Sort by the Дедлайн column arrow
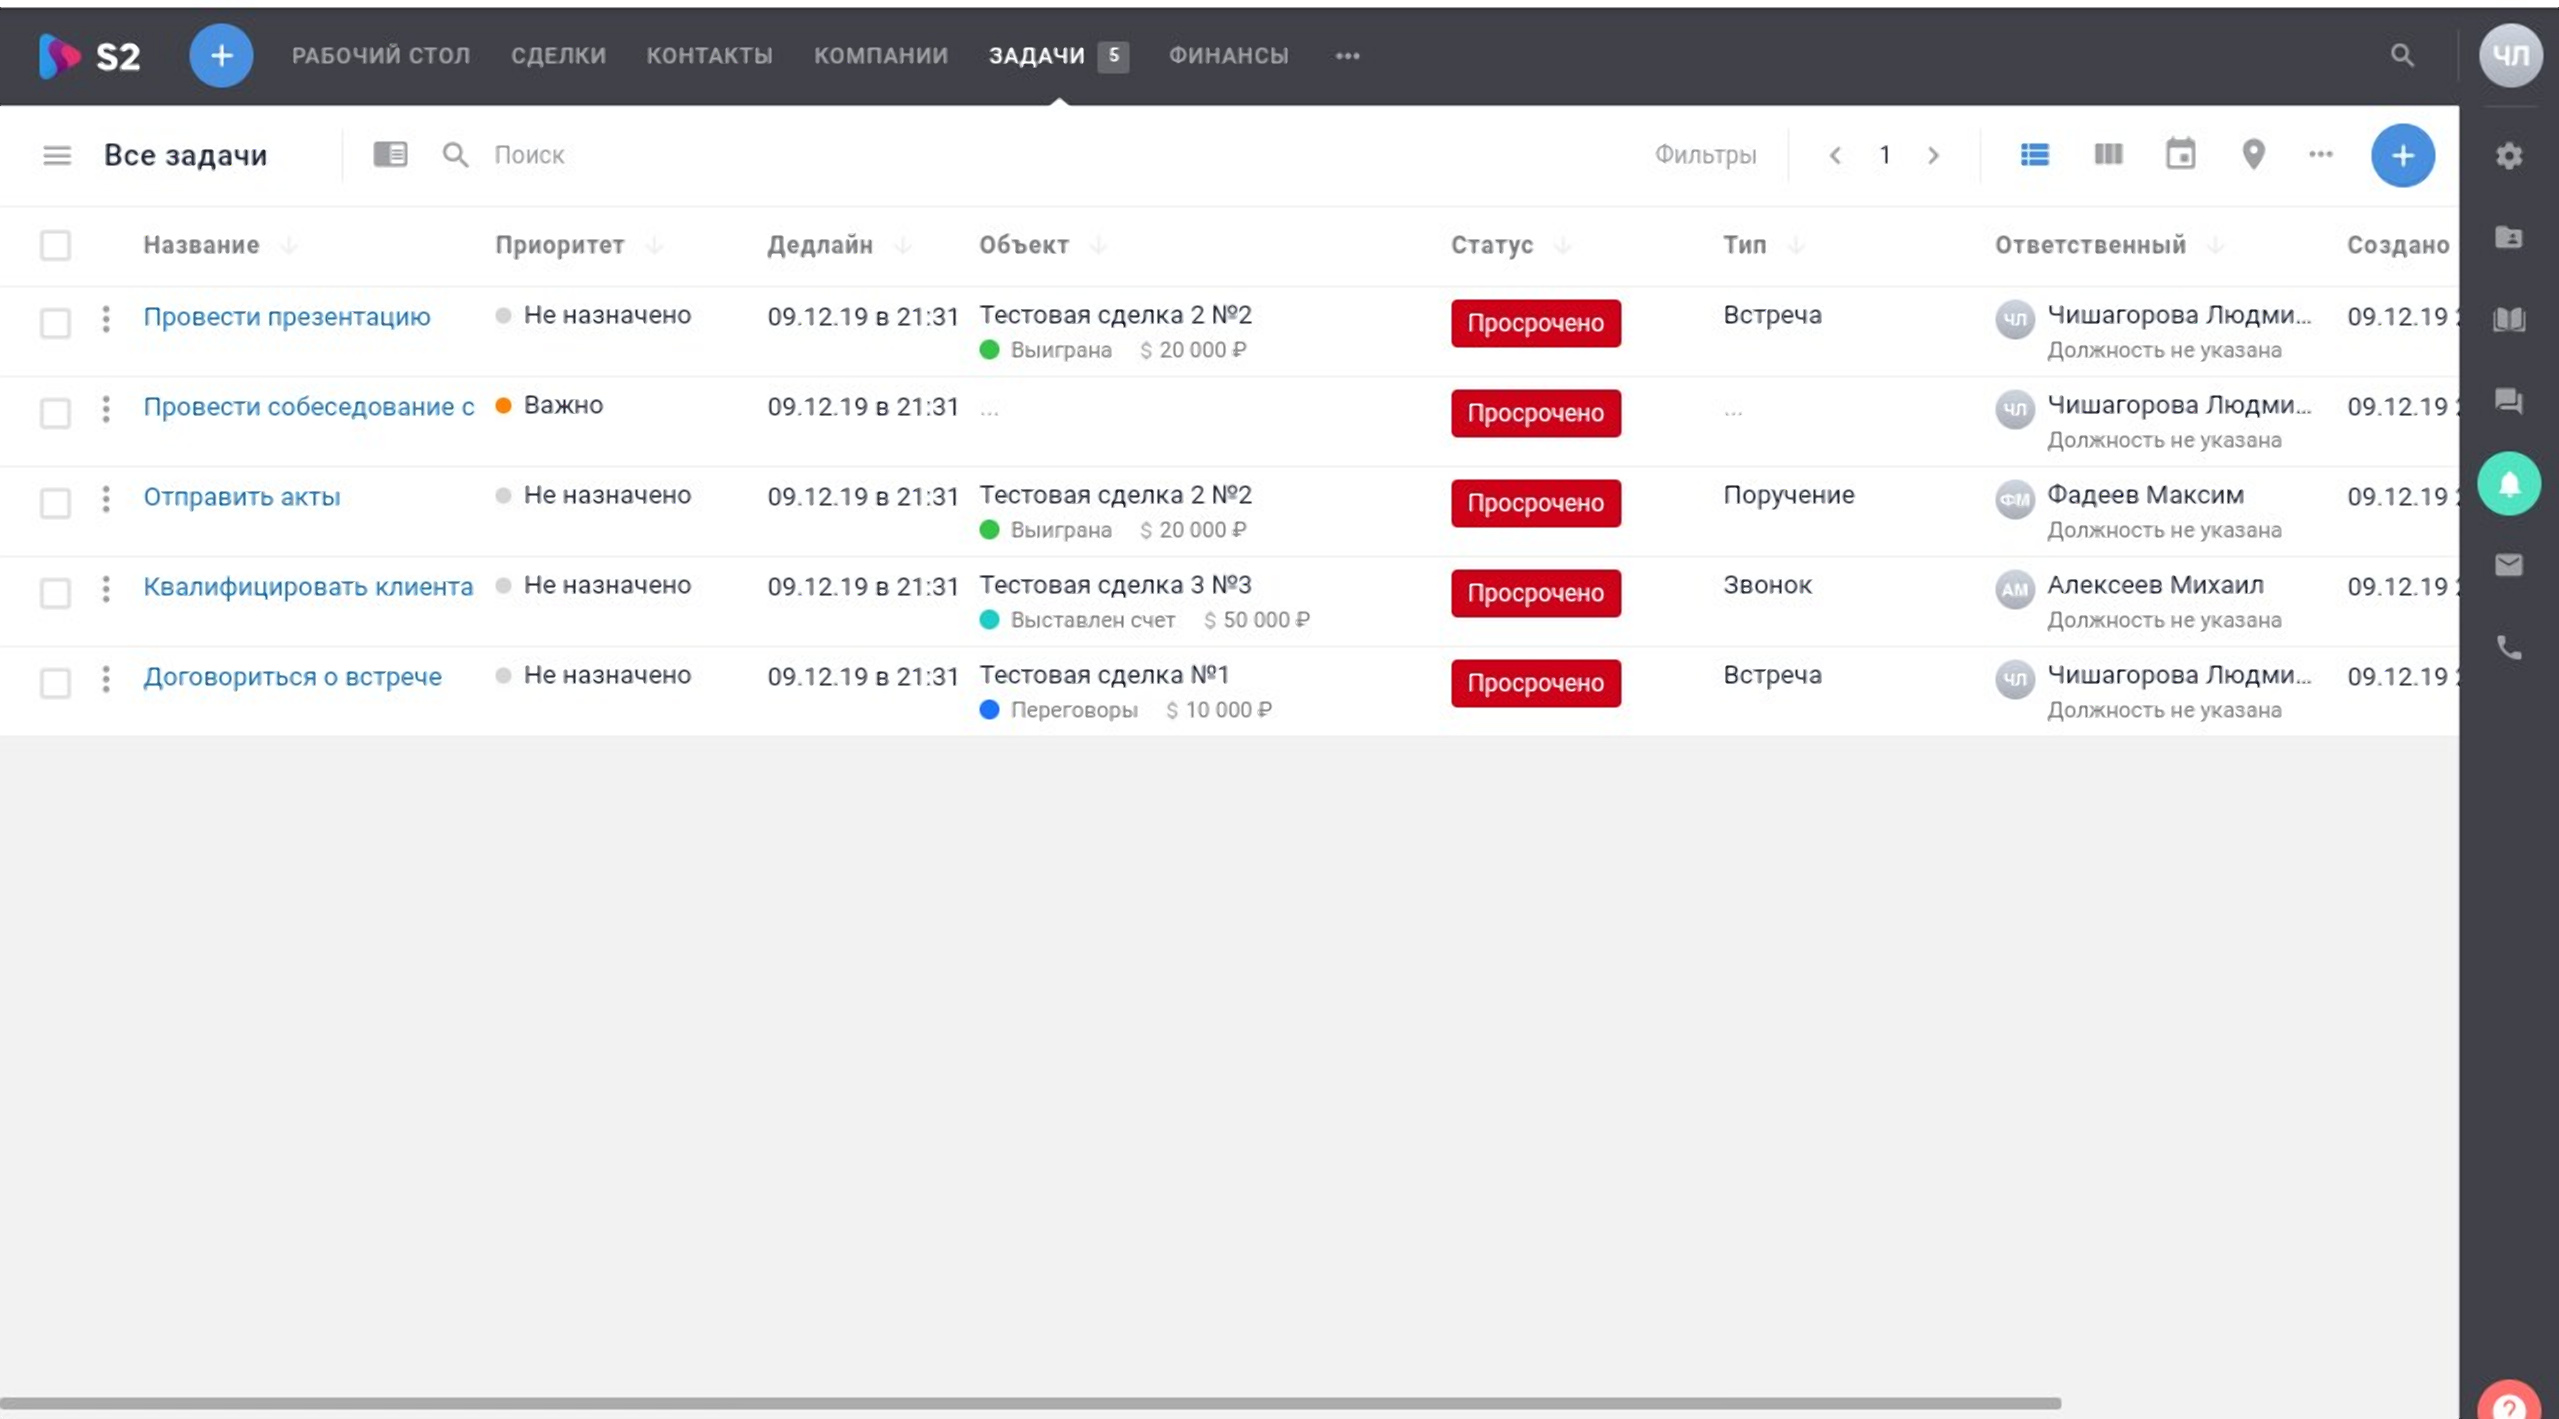2559x1419 pixels. point(903,245)
